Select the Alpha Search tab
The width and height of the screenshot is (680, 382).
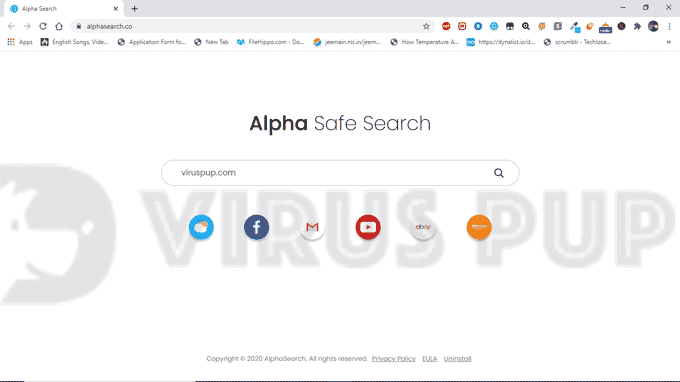(x=63, y=9)
